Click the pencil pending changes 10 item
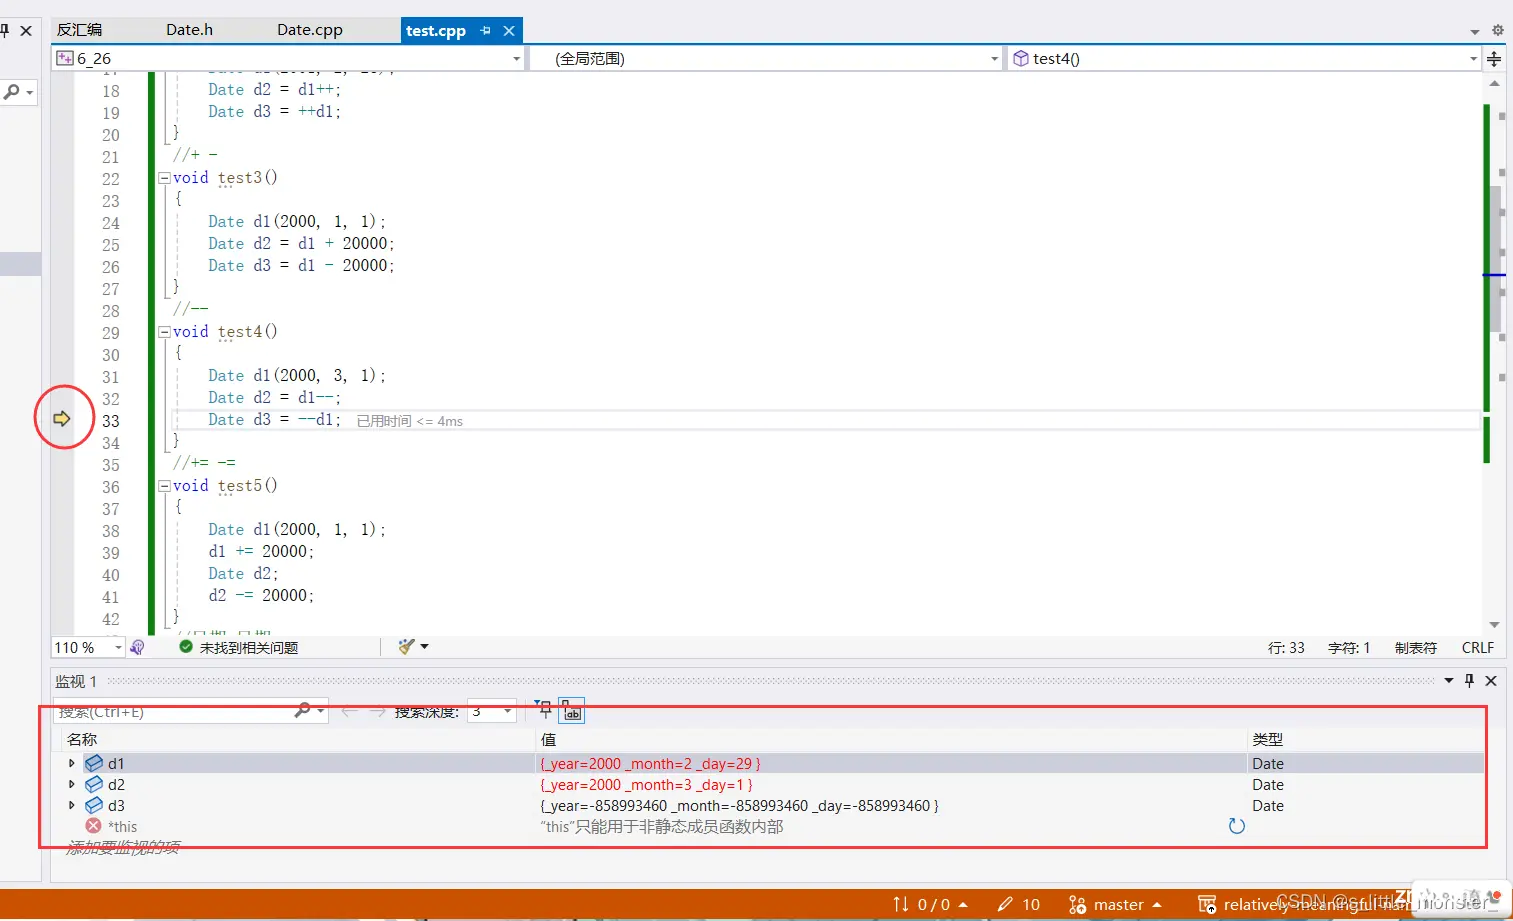Screen dimensions: 1513x921 1019,905
